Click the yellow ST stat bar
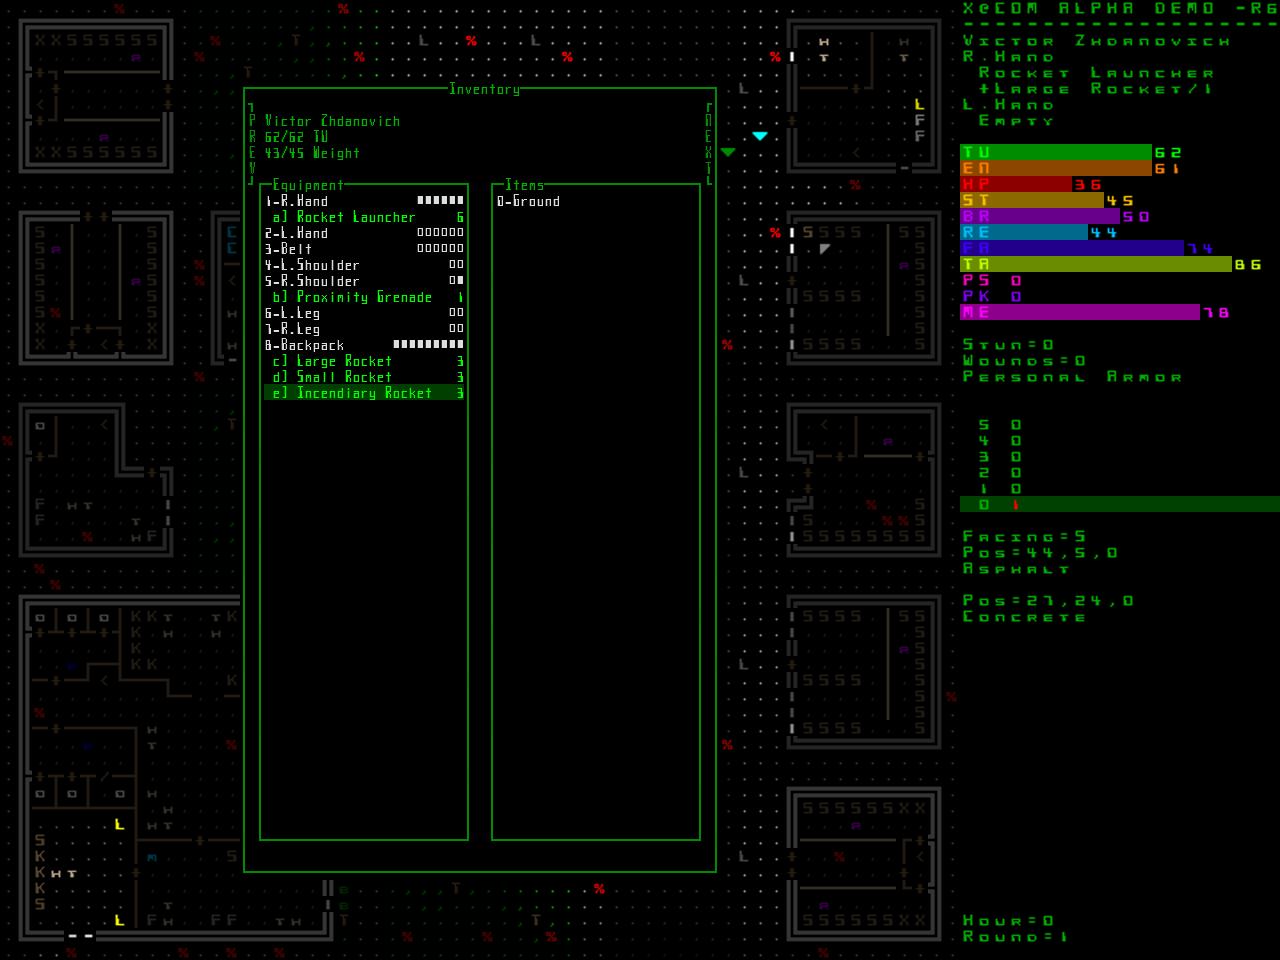This screenshot has width=1280, height=960. click(x=1032, y=200)
